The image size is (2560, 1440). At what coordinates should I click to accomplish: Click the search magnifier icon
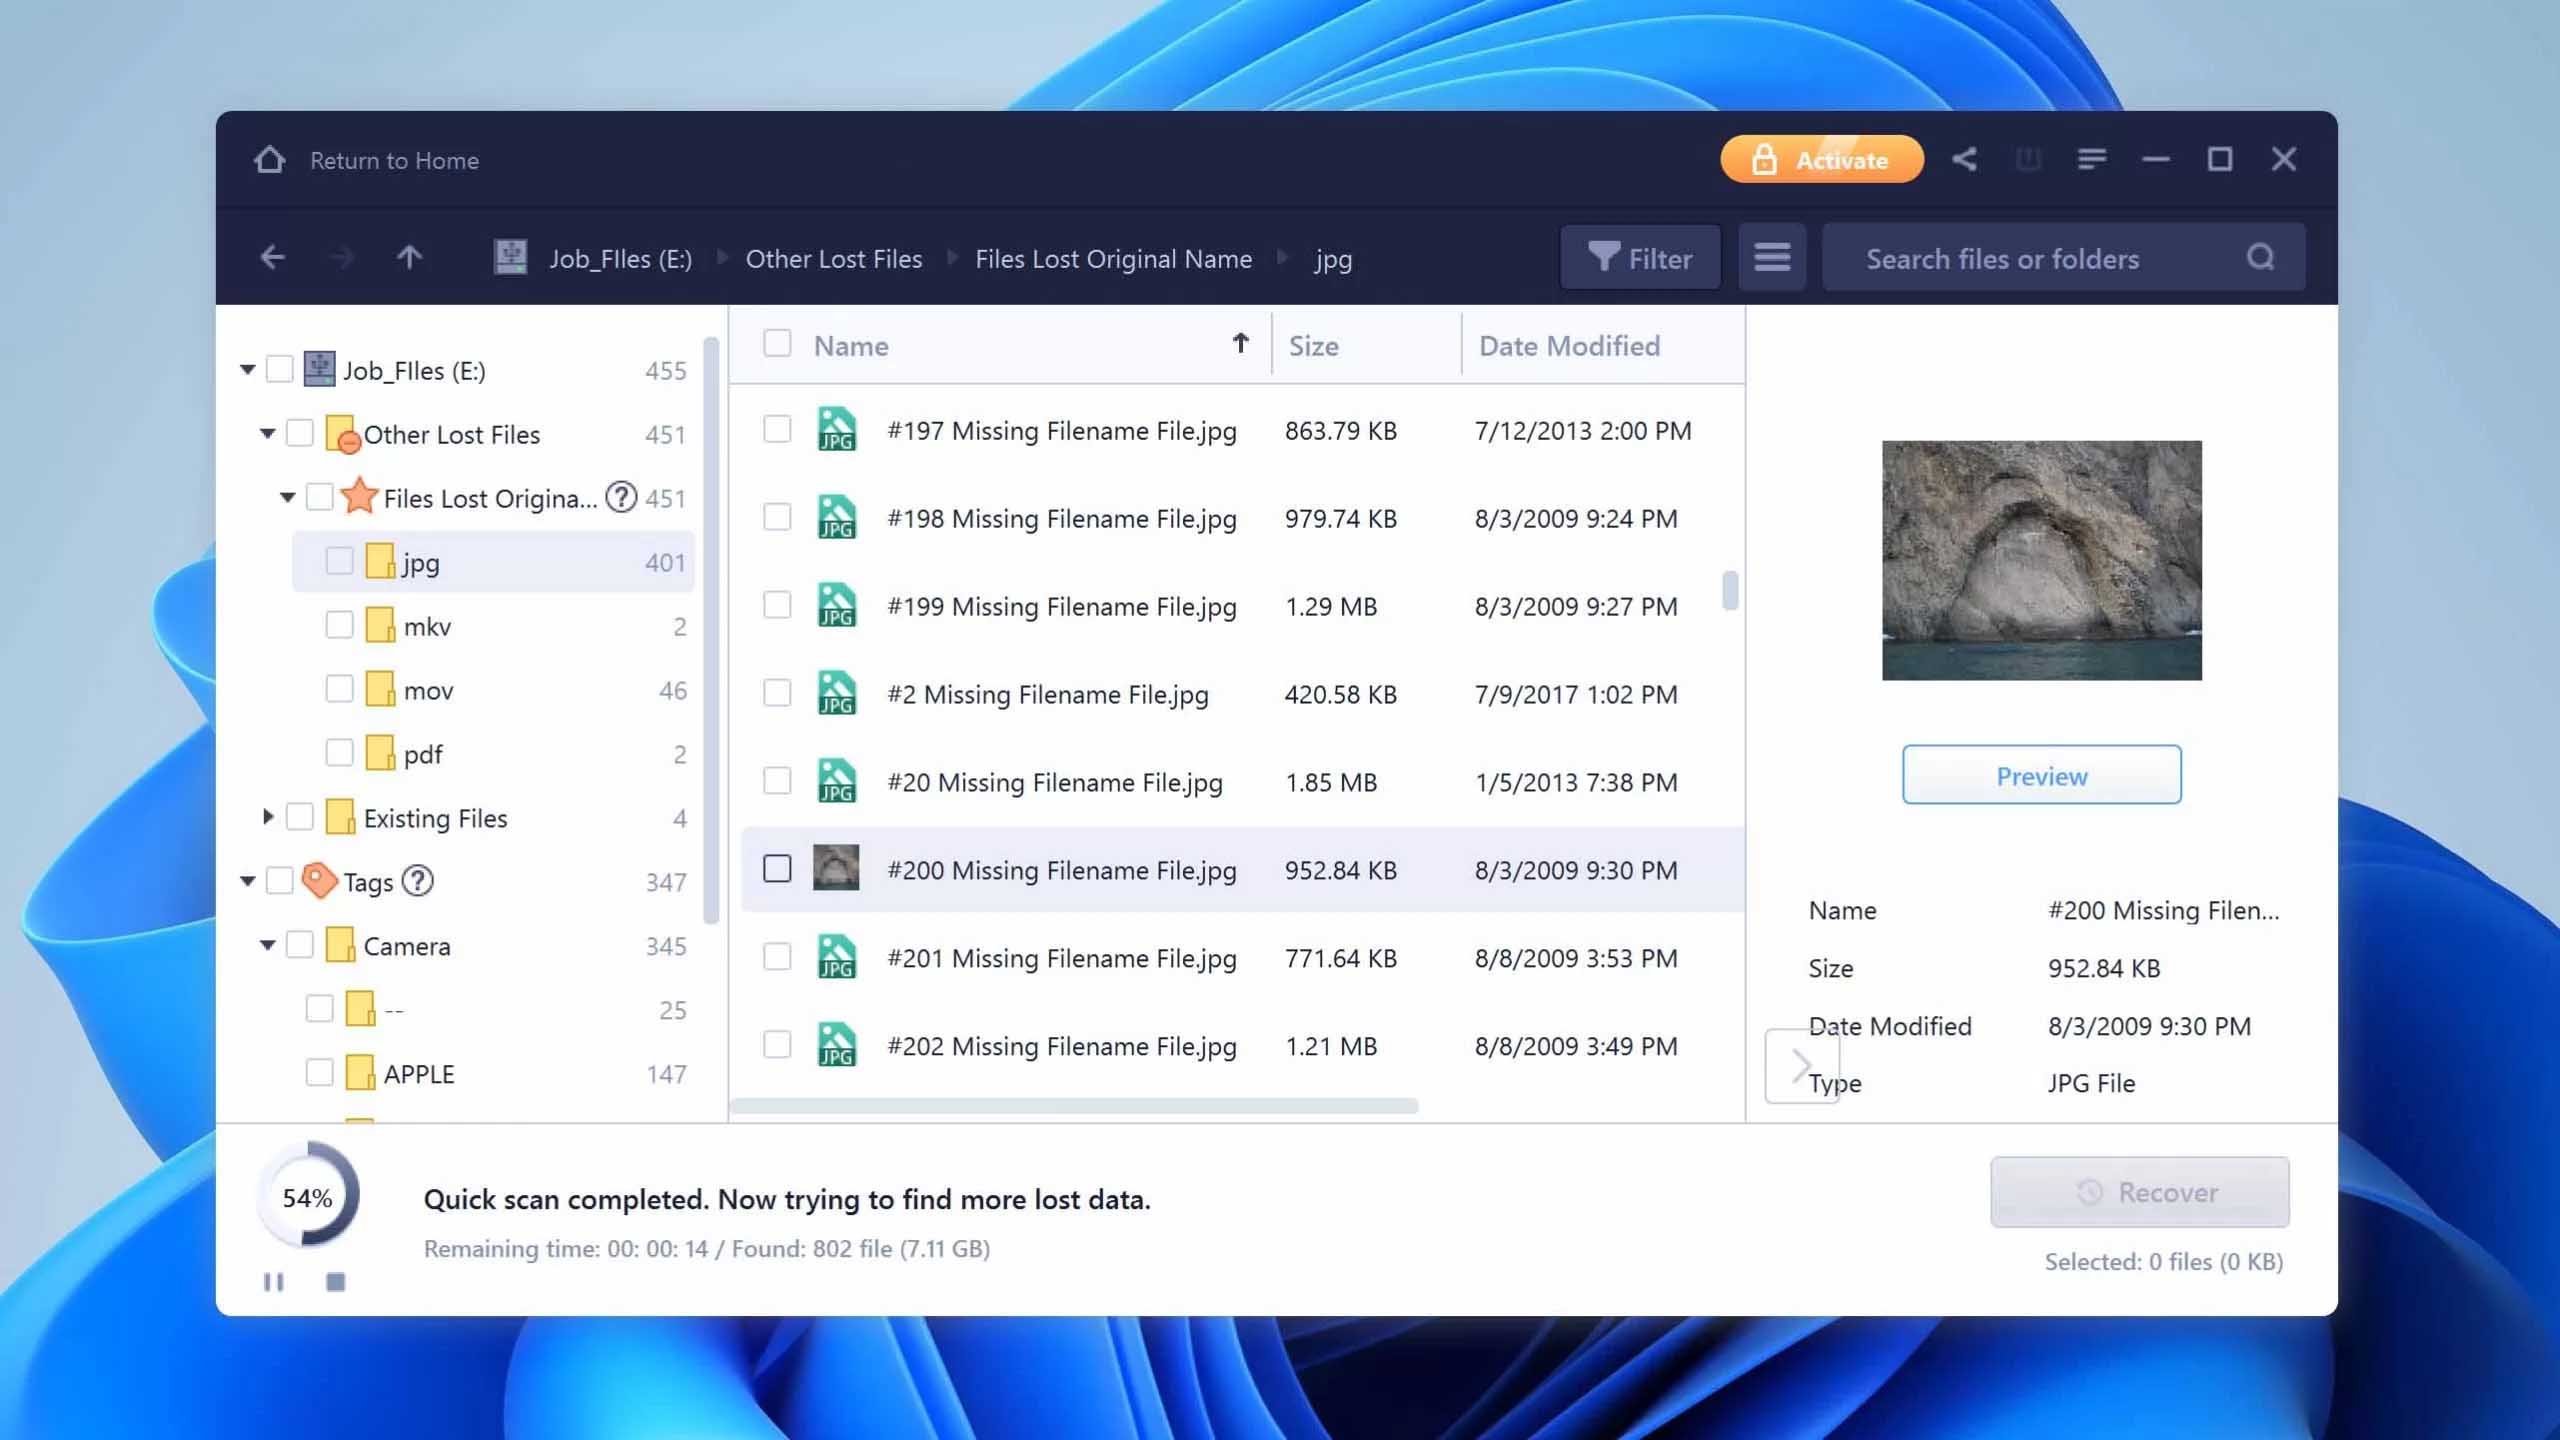coord(2260,258)
